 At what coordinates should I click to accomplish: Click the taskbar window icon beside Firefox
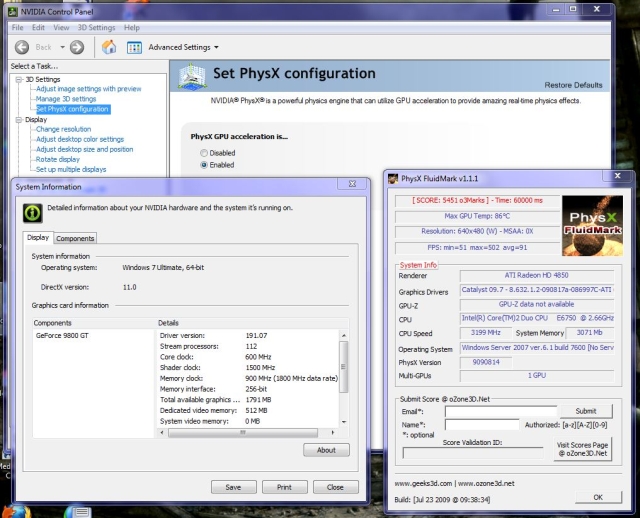(x=78, y=512)
